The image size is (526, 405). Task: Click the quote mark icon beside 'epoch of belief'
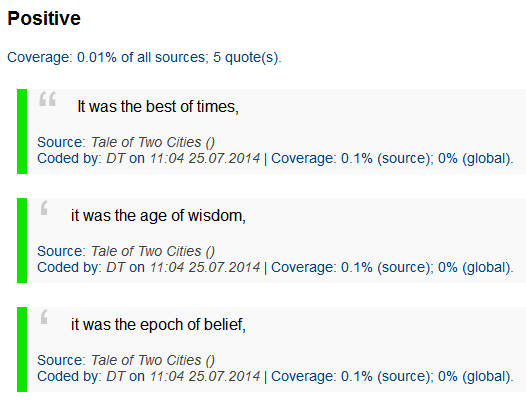[44, 317]
